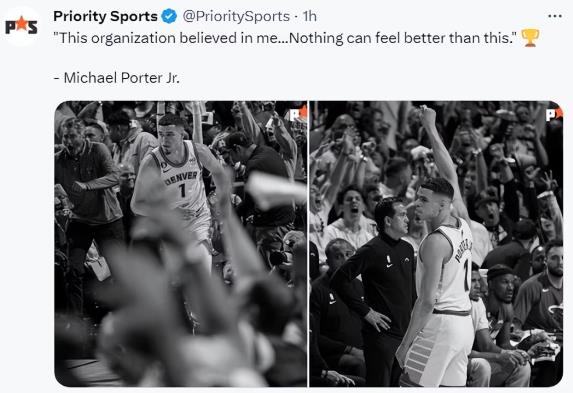
Task: Open the right photo with the raised fist
Action: click(x=436, y=244)
